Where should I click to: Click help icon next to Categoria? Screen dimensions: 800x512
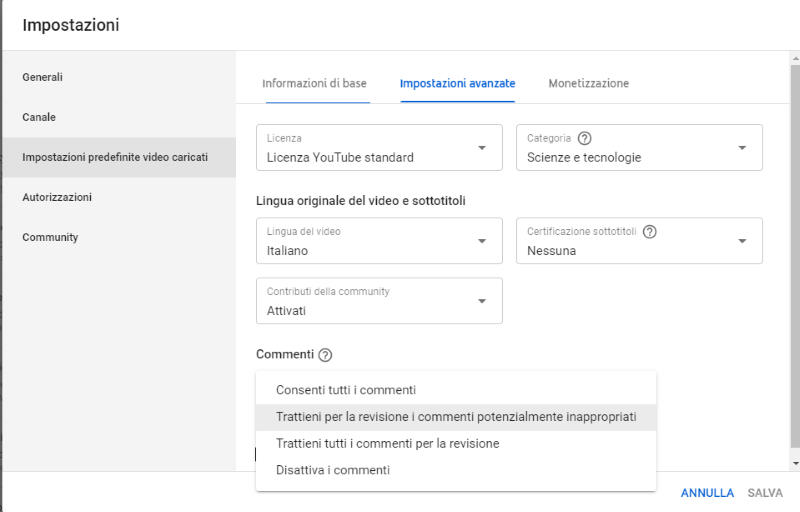coord(585,138)
